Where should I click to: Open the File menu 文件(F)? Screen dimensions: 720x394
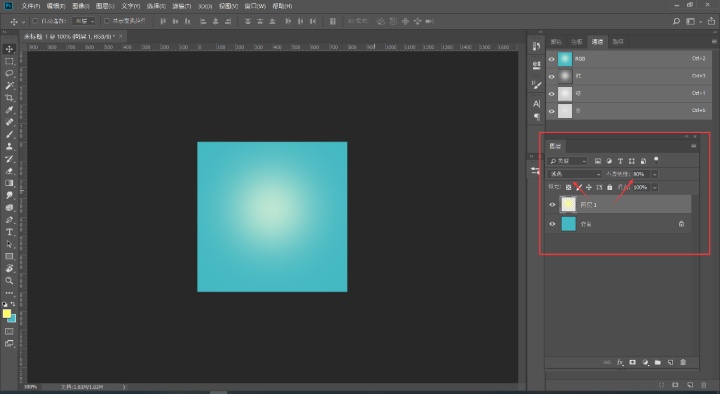click(x=30, y=6)
